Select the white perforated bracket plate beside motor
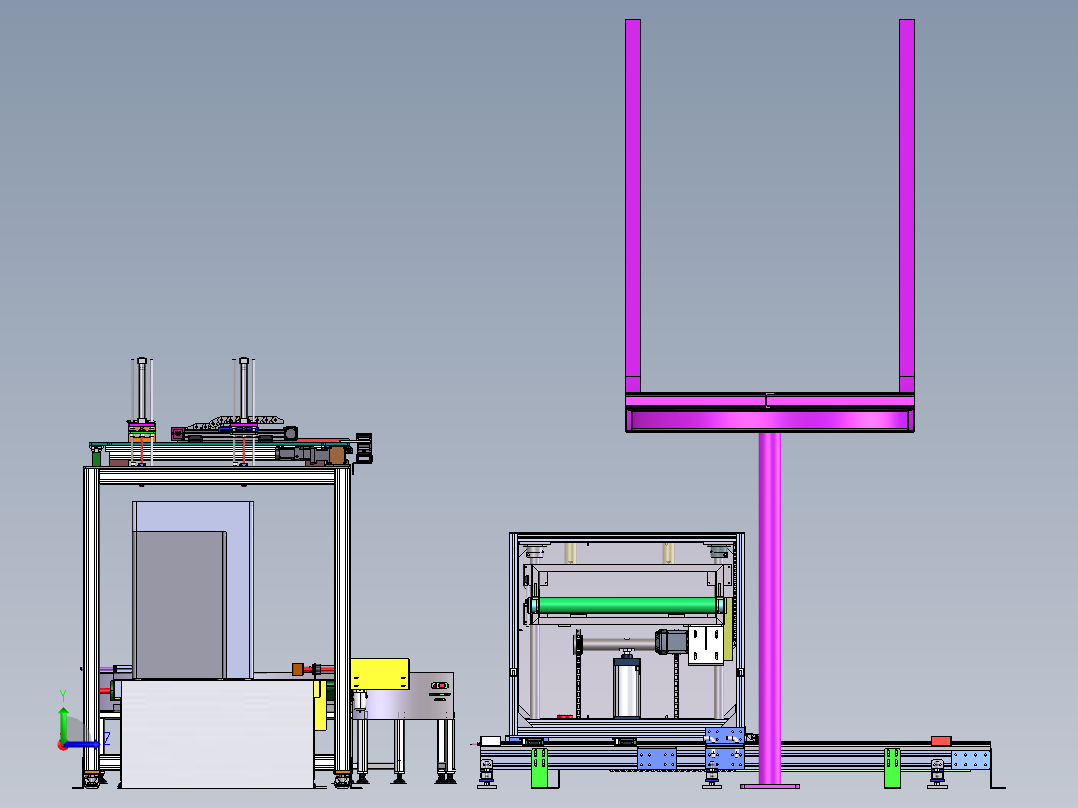 point(706,646)
